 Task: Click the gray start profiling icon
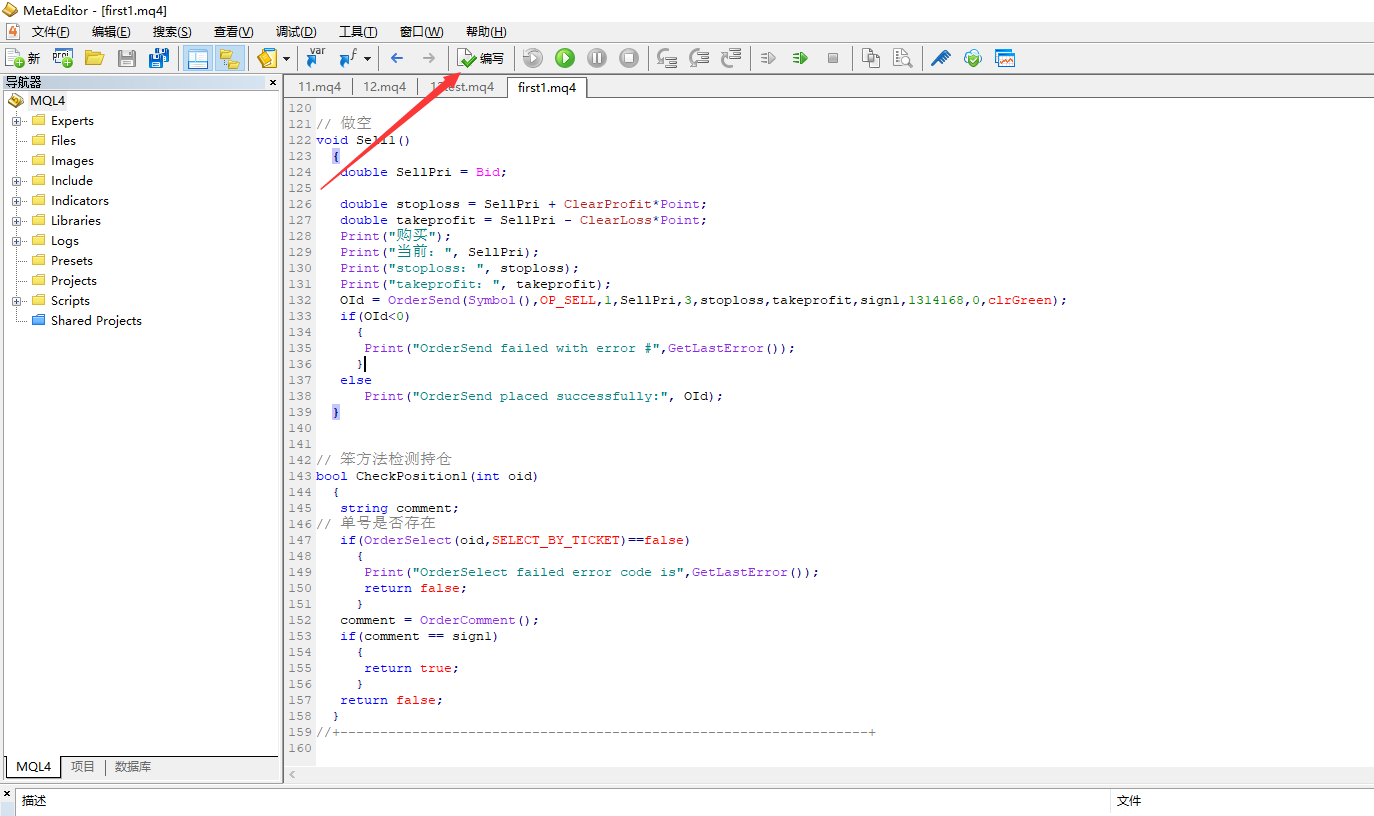tap(769, 58)
